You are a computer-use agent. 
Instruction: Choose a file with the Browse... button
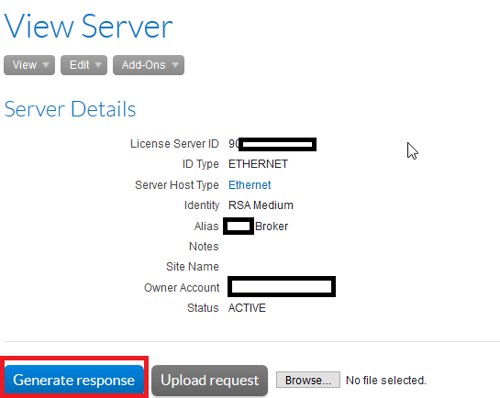click(308, 380)
